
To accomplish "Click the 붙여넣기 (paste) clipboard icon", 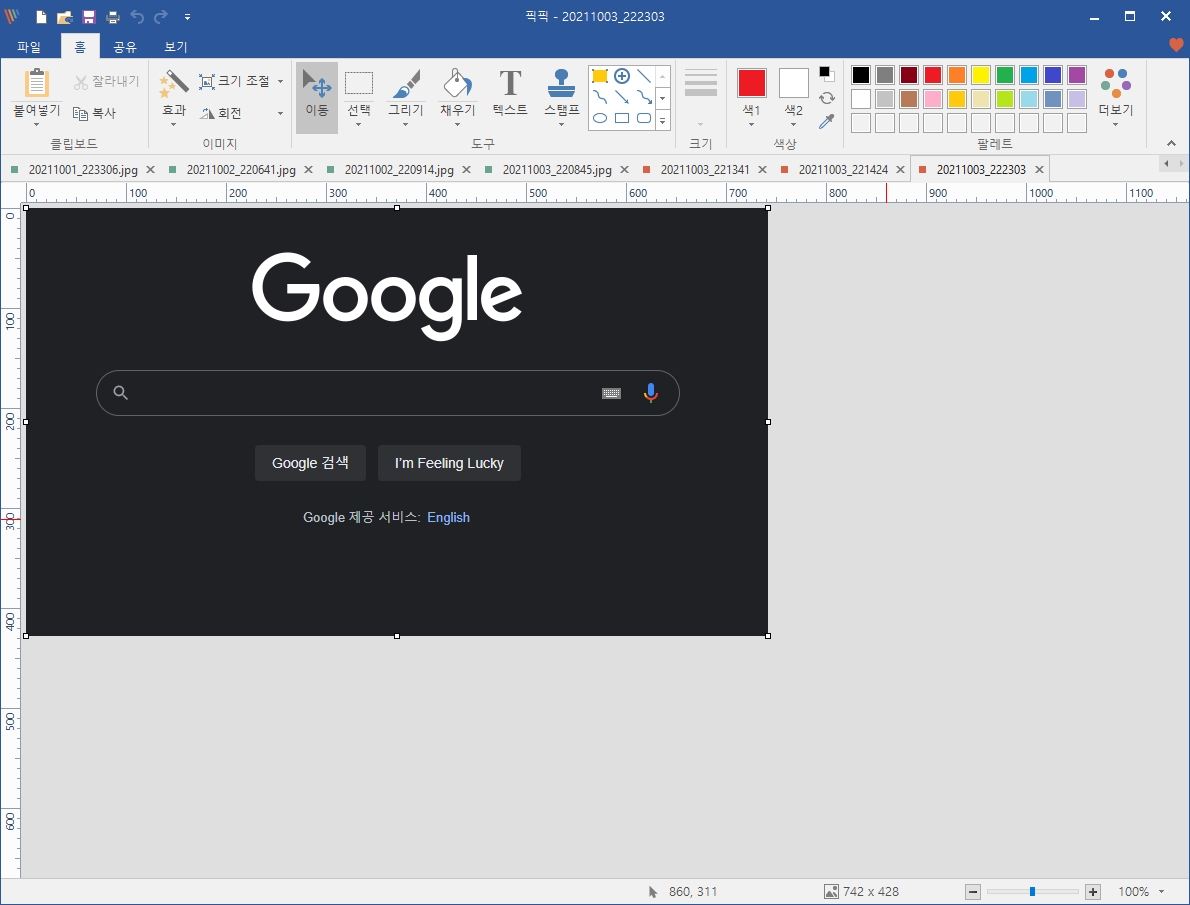I will click(x=36, y=84).
